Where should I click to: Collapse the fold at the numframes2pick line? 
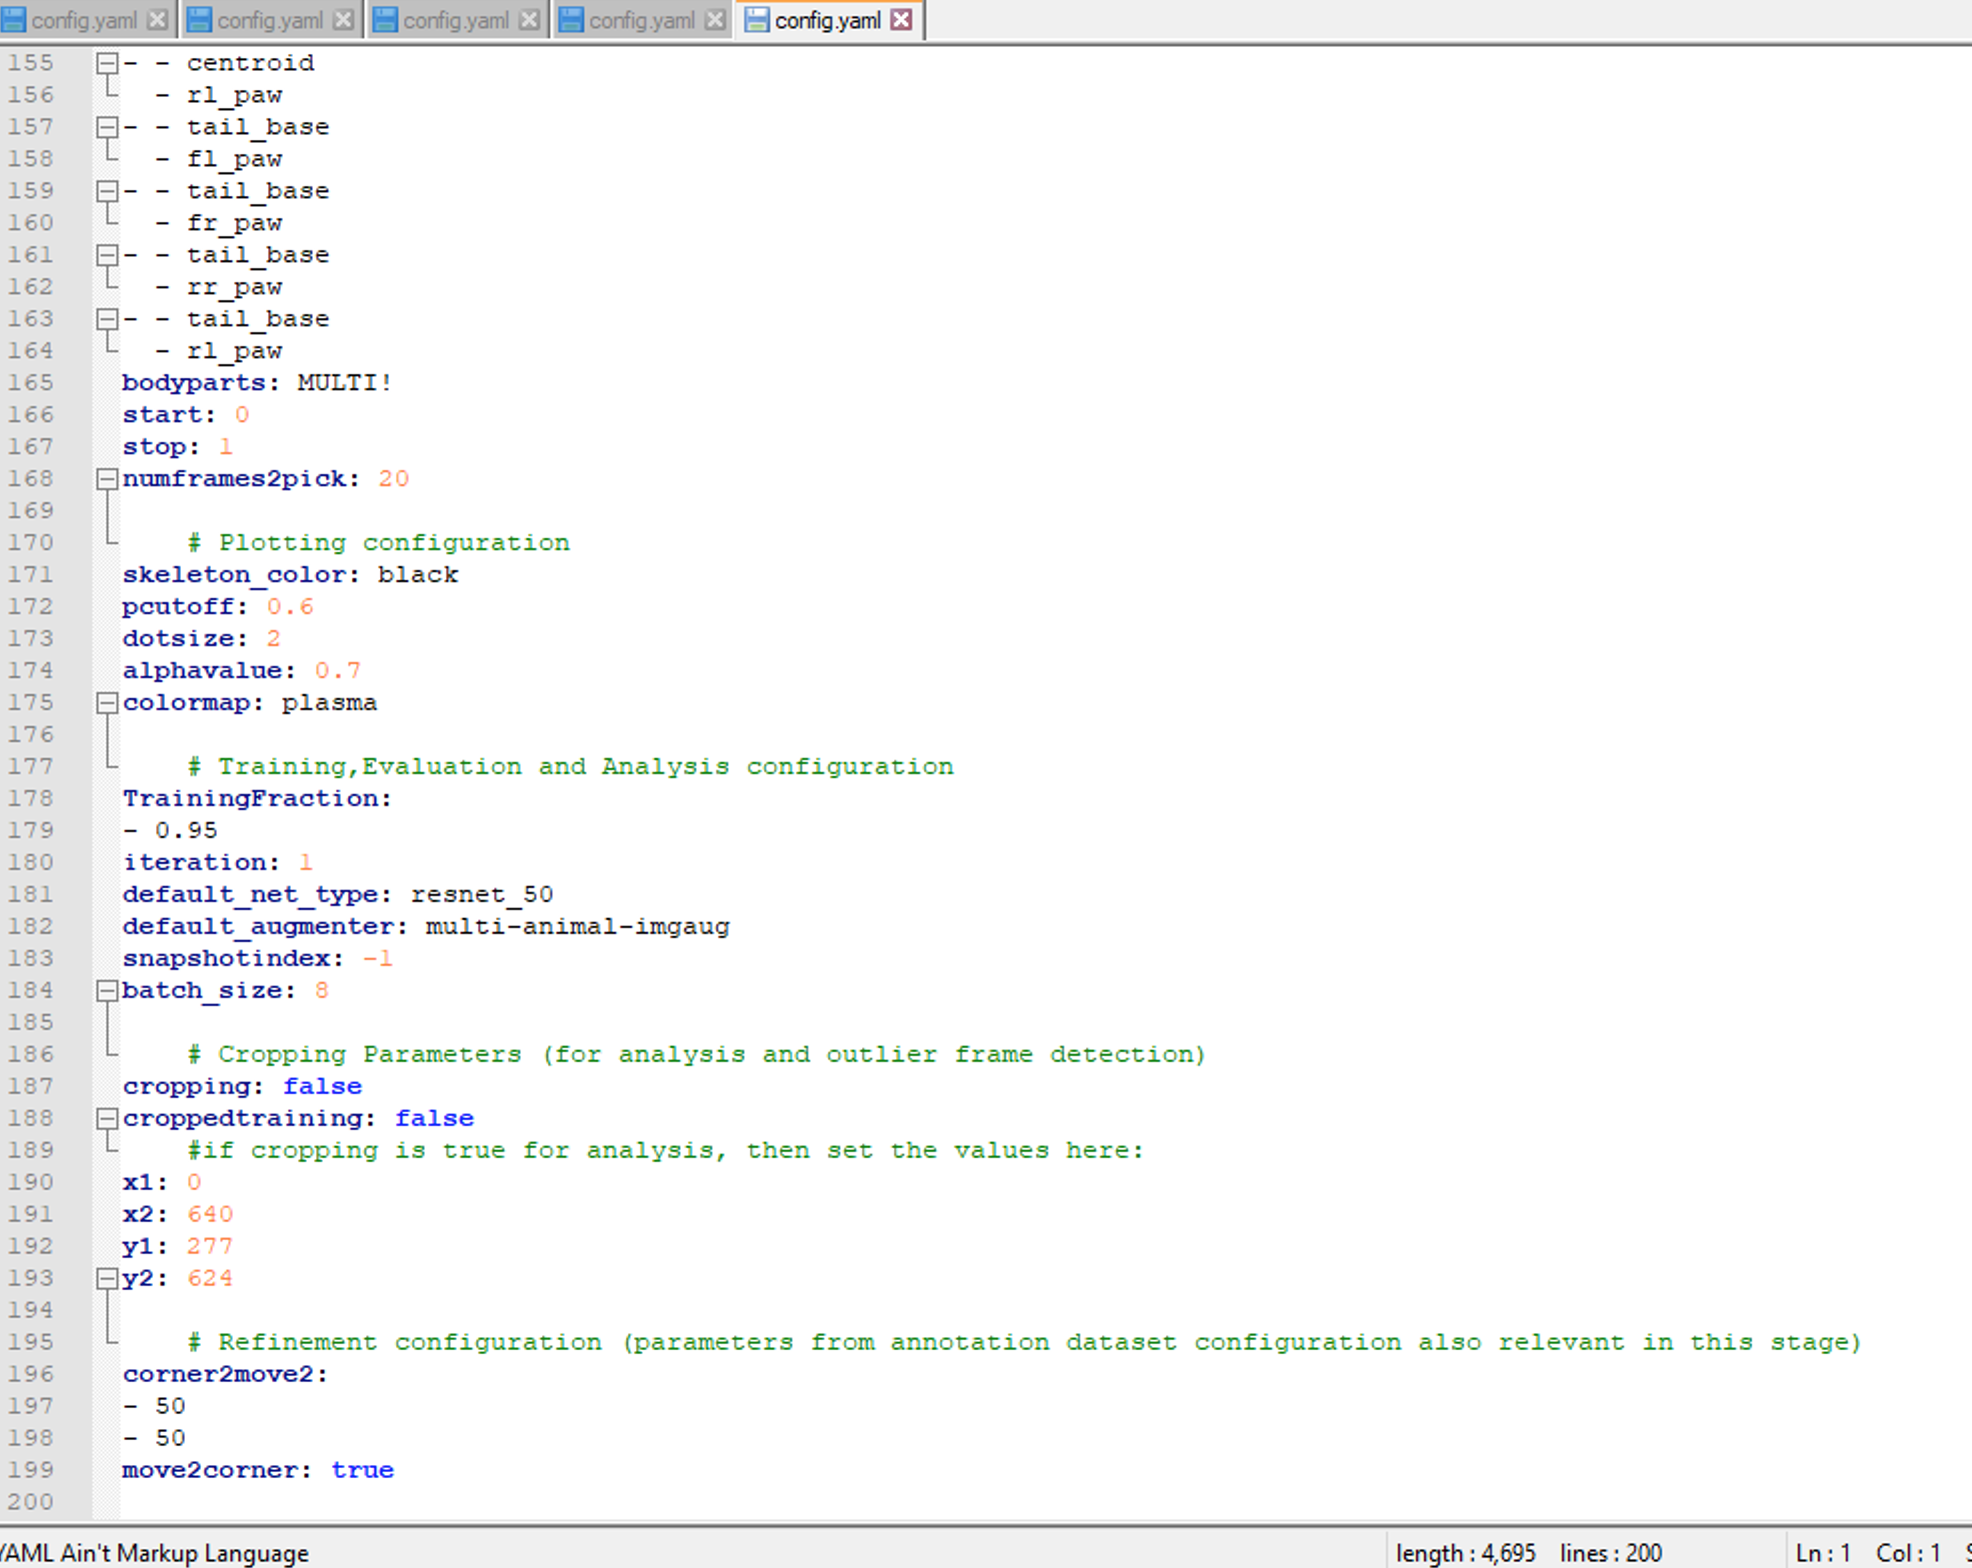105,478
